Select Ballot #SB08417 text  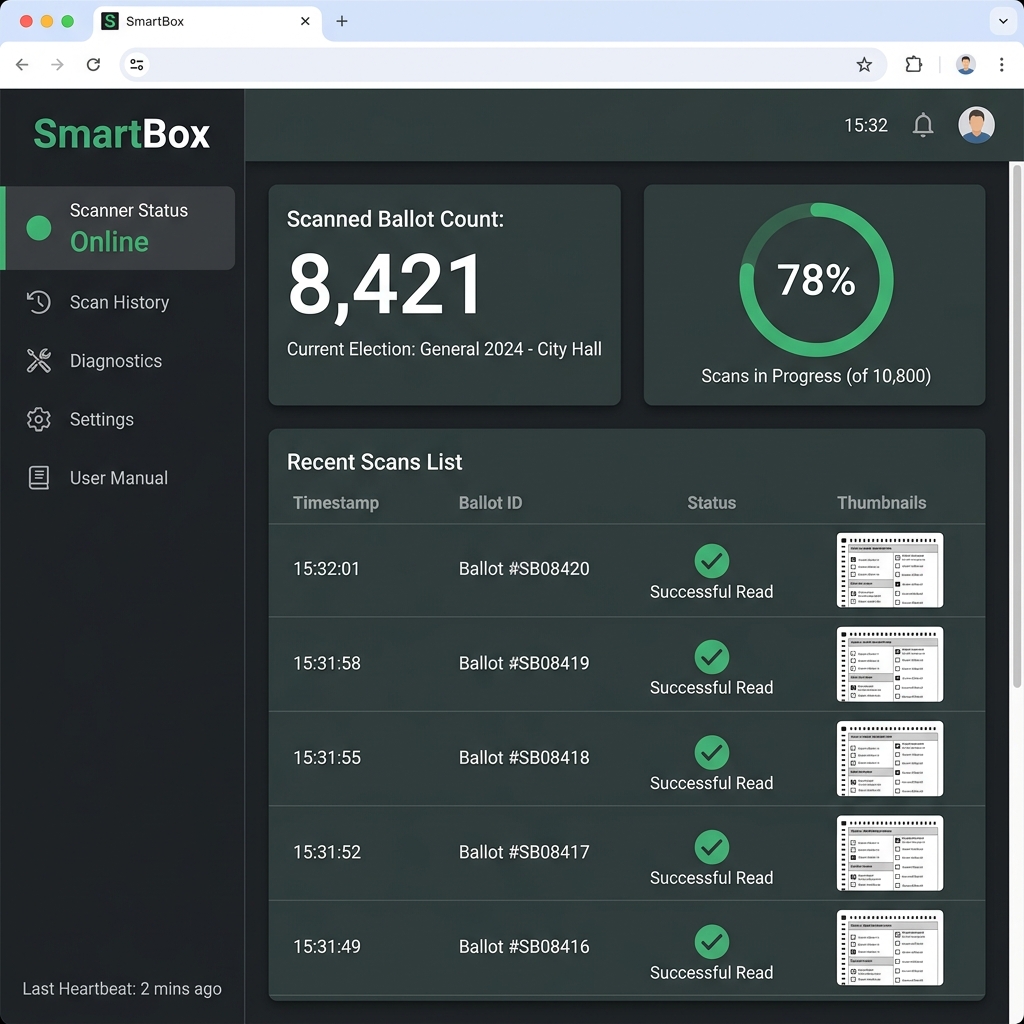click(524, 852)
